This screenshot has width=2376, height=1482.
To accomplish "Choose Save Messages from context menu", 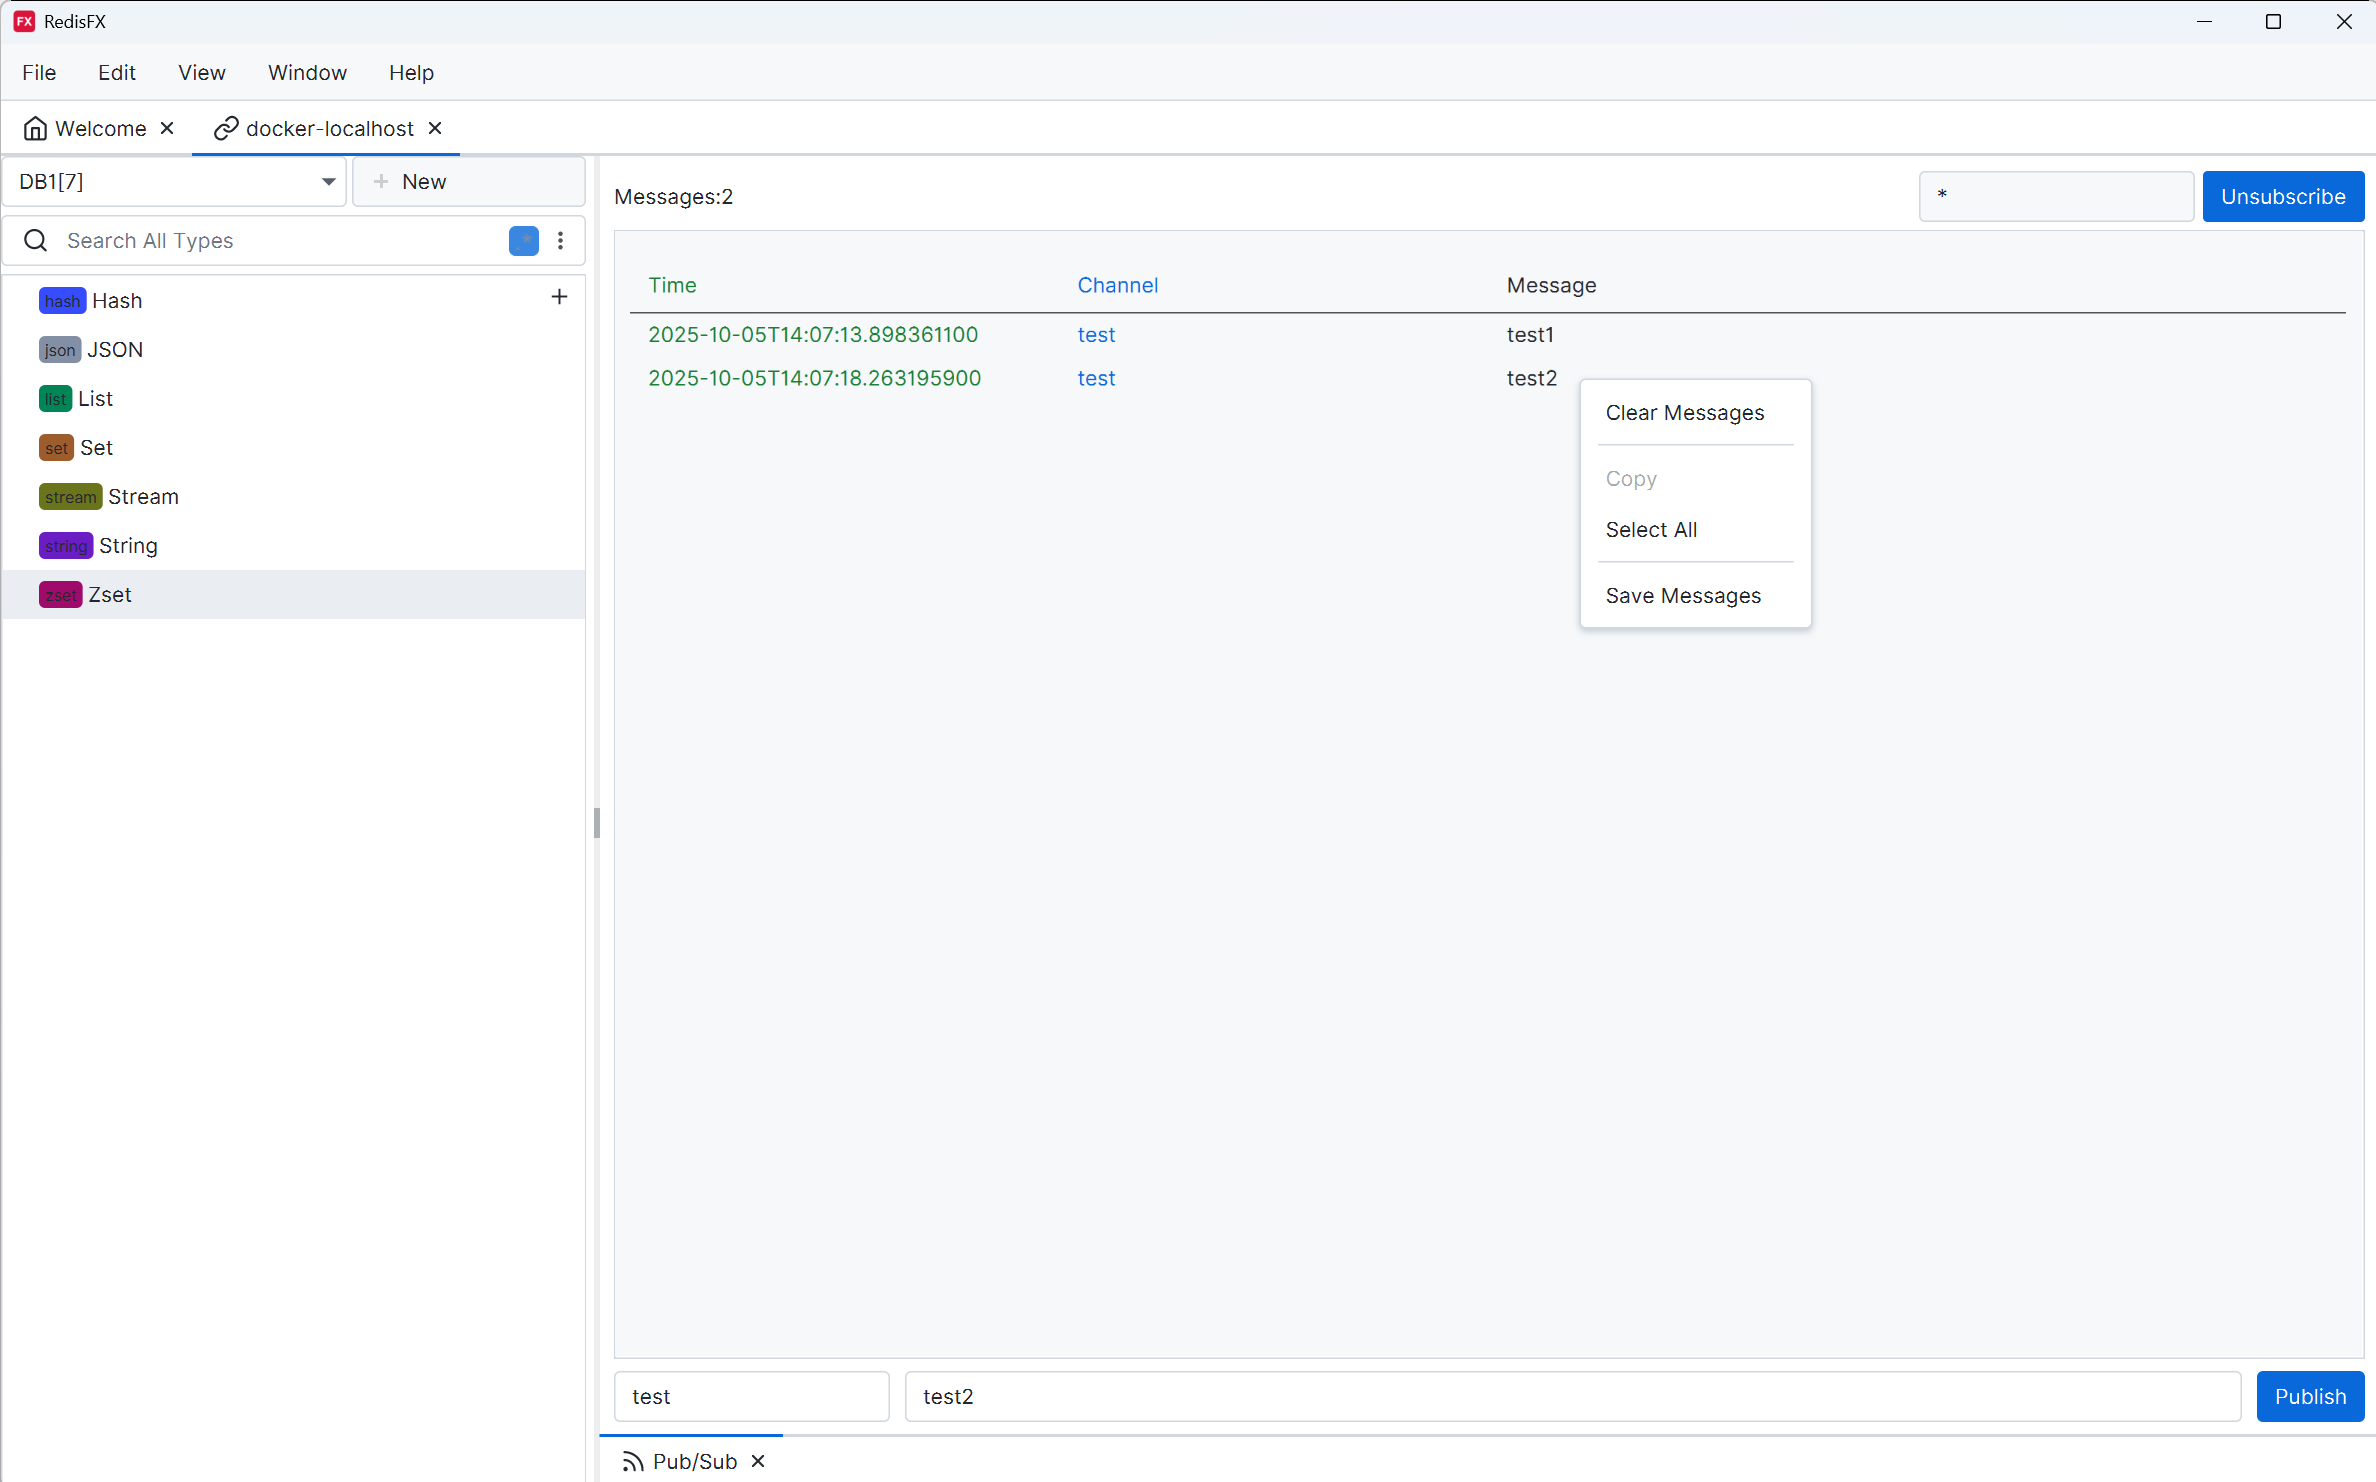I will 1682,596.
